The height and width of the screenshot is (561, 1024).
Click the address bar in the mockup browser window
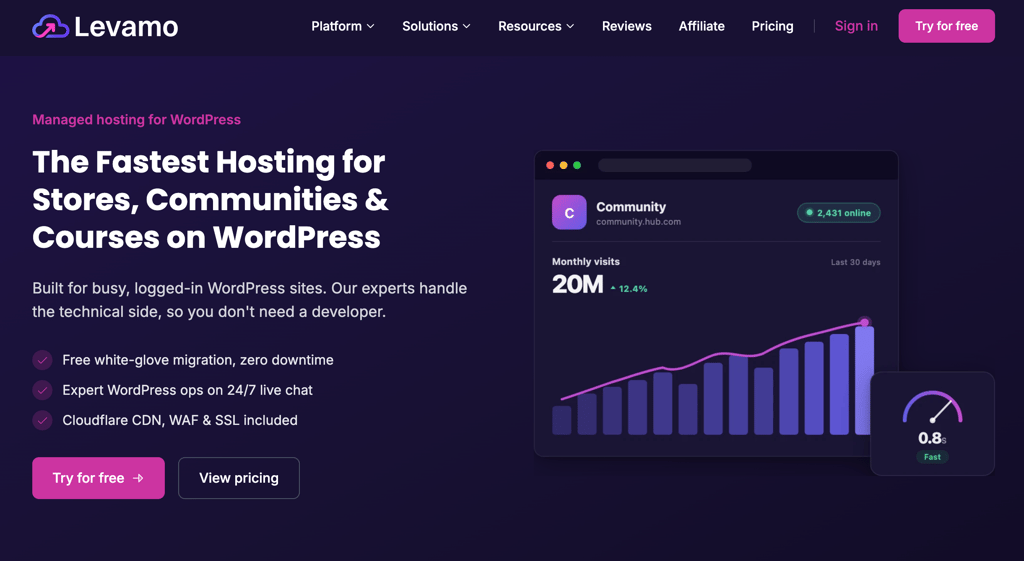point(675,165)
